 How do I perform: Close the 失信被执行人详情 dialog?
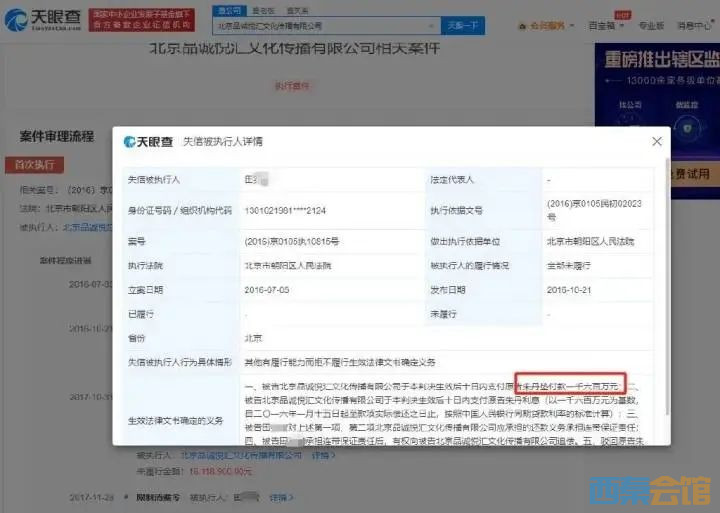(x=655, y=142)
